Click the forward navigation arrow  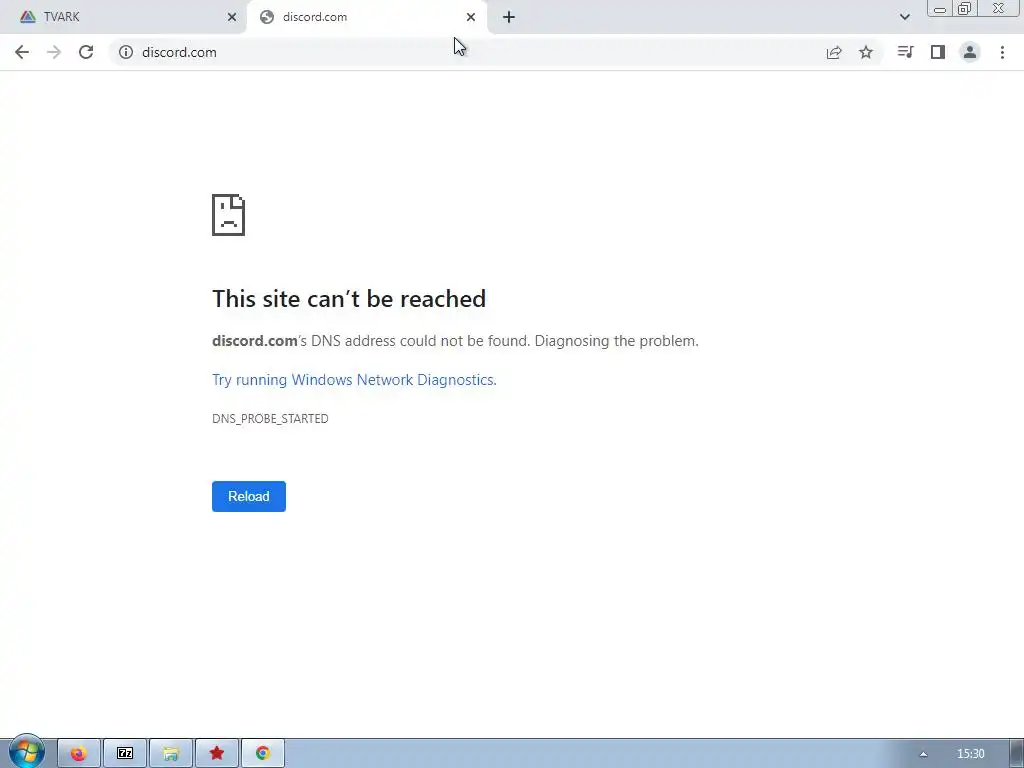54,52
